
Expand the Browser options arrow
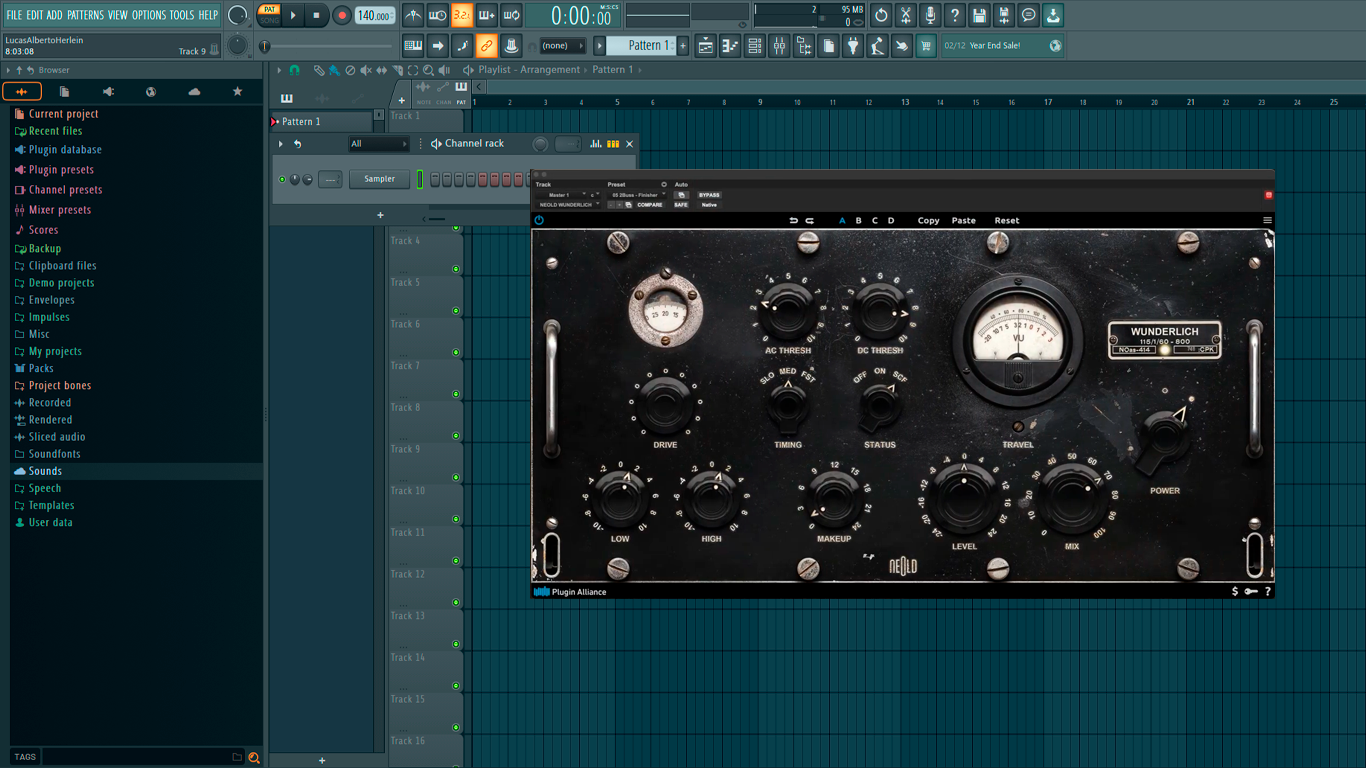click(8, 70)
